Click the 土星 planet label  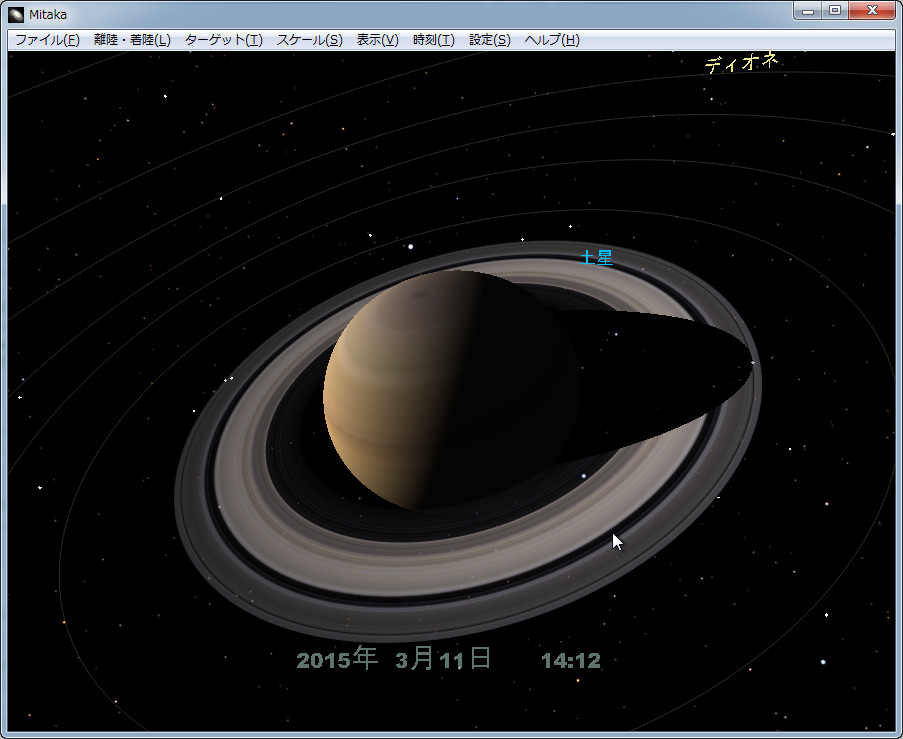[x=597, y=257]
